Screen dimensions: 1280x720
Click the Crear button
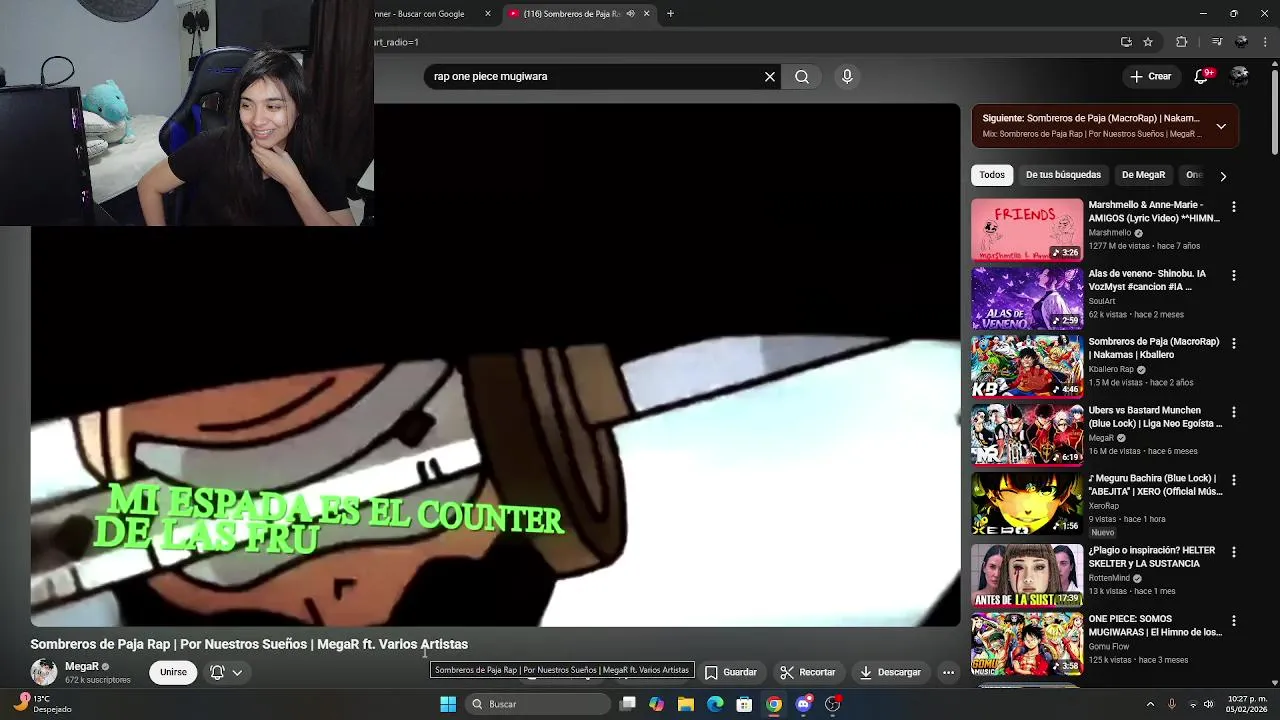(1150, 76)
